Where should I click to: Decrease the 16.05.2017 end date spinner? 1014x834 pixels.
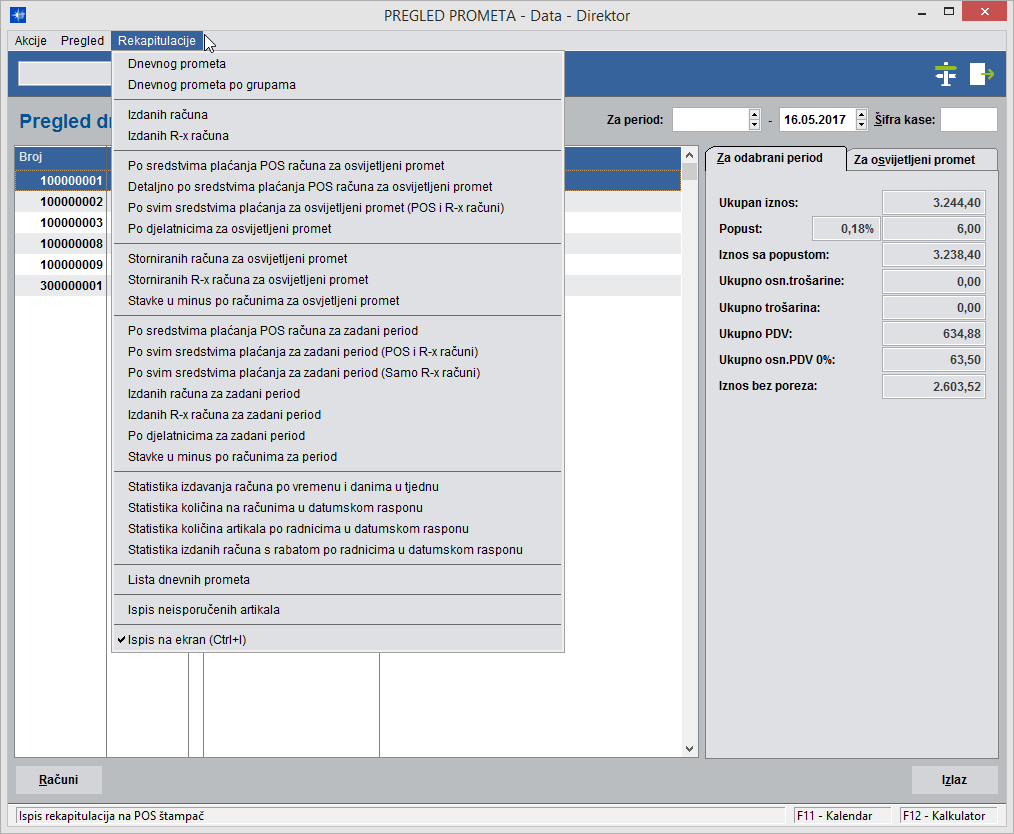pyautogui.click(x=861, y=125)
